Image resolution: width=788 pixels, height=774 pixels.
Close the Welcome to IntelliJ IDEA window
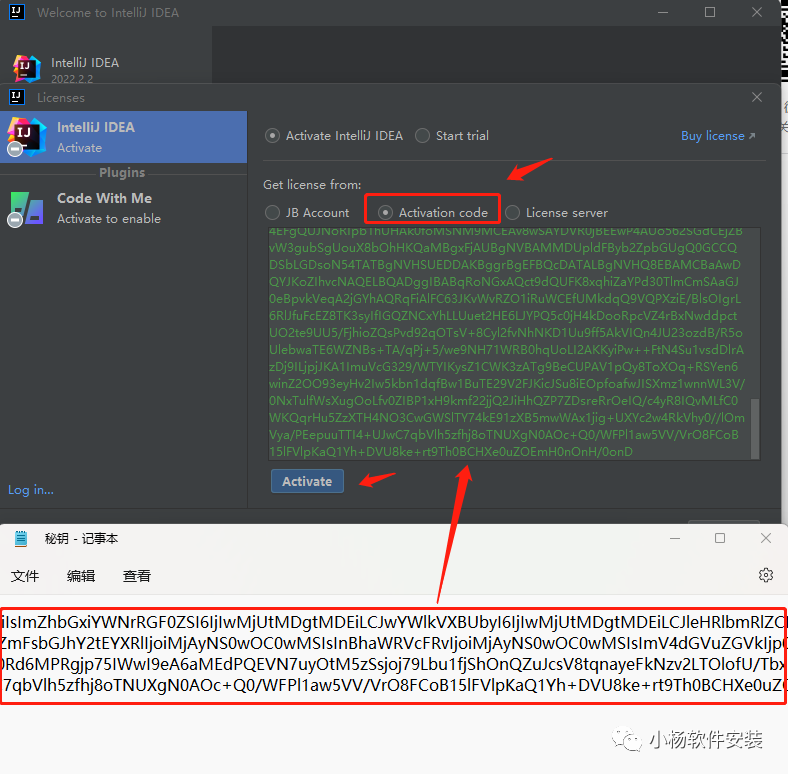(x=757, y=12)
